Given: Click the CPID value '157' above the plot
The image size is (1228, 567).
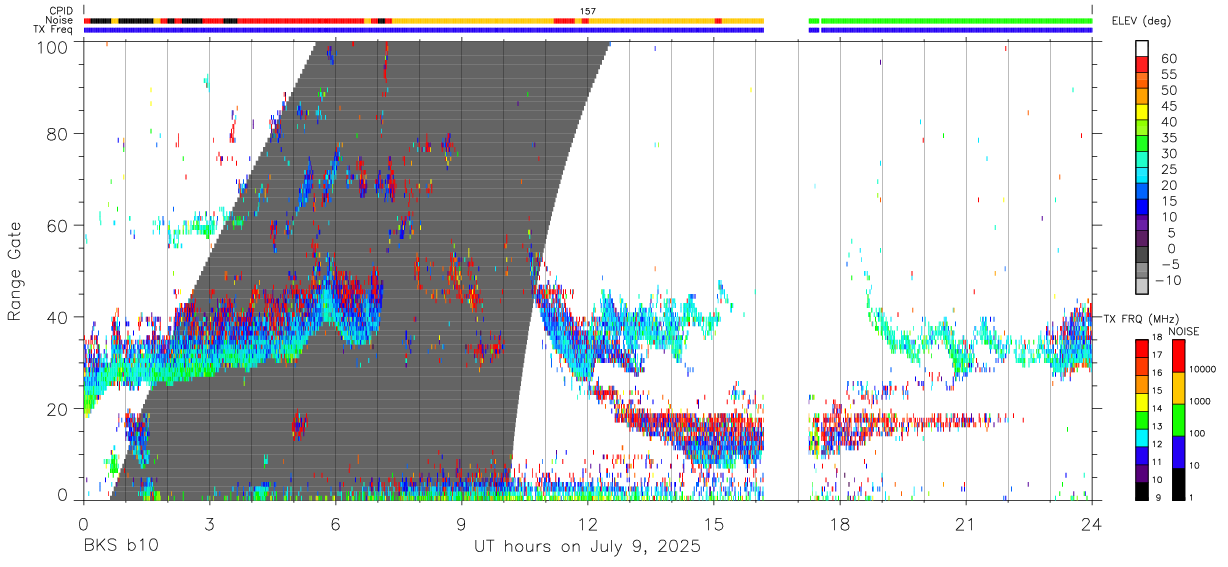Looking at the screenshot, I should (x=588, y=11).
